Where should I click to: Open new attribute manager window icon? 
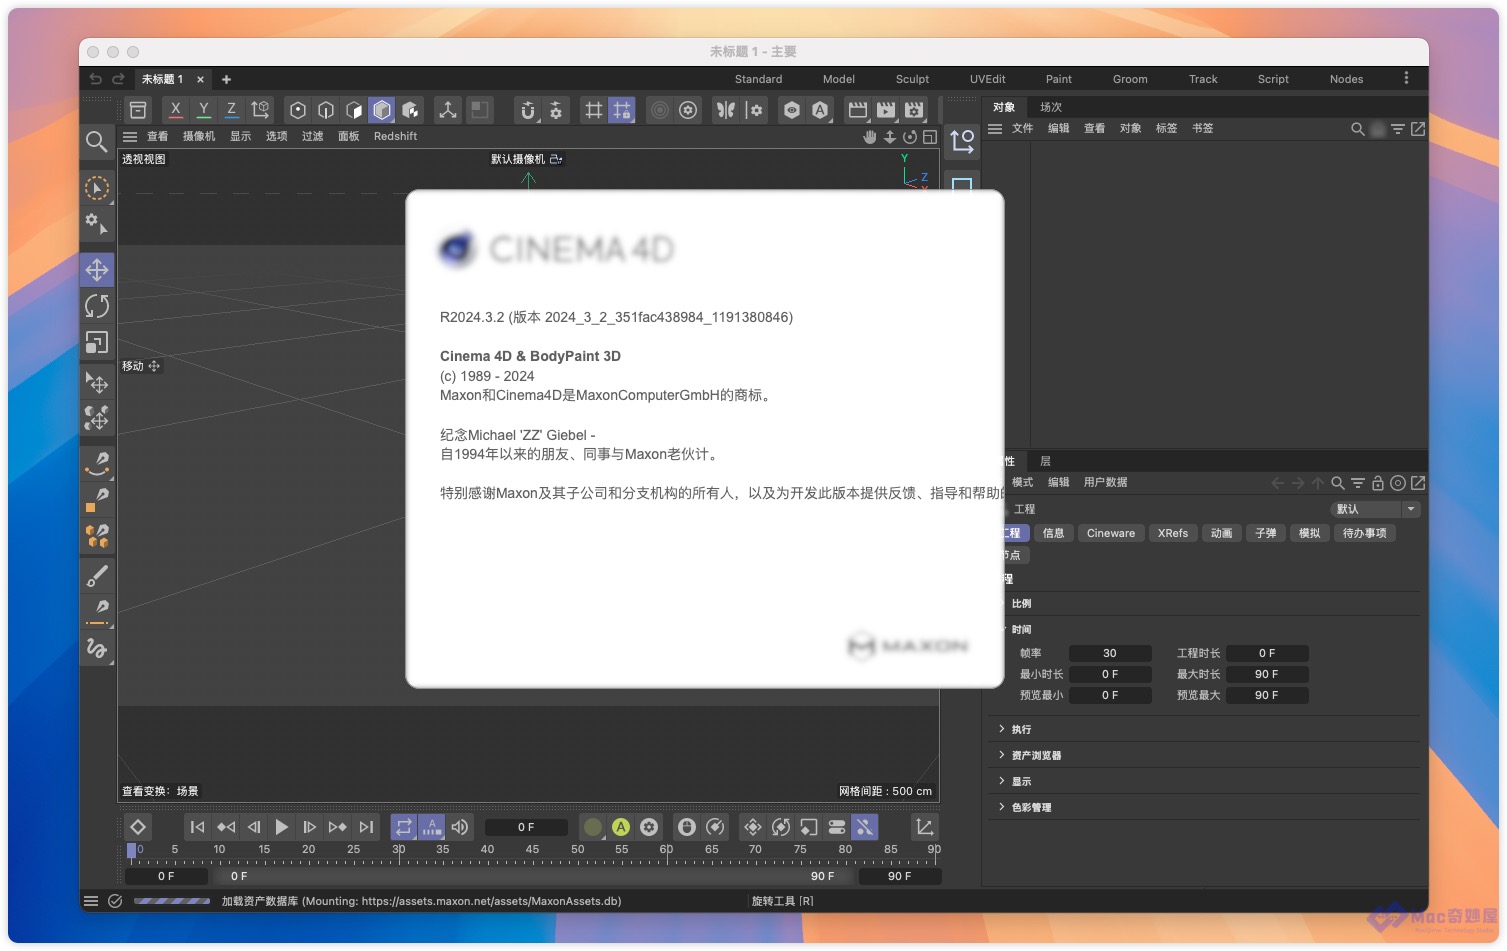click(1418, 483)
